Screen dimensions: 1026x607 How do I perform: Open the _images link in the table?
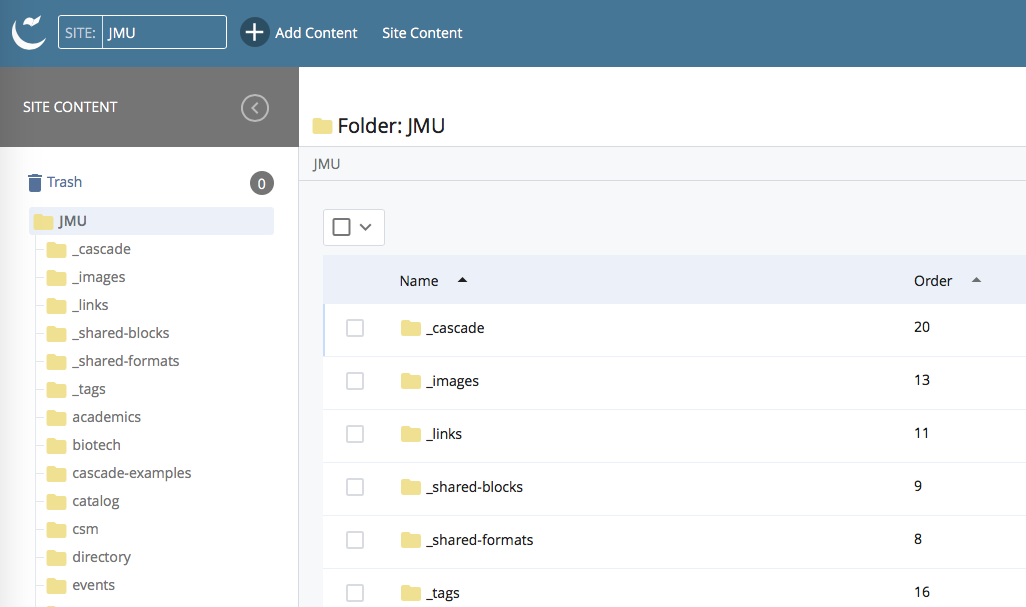[x=453, y=381]
